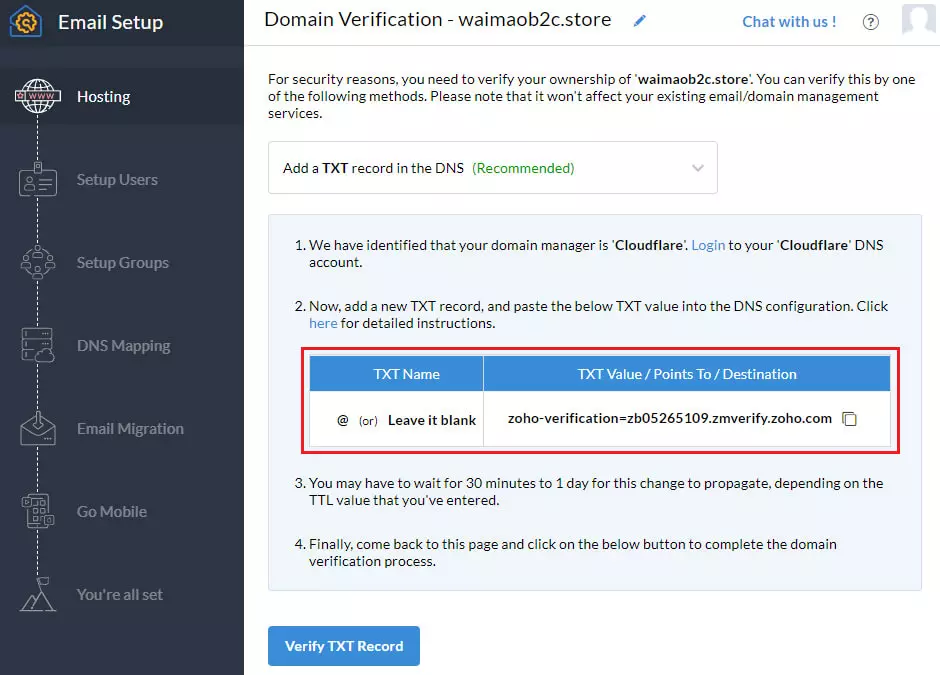Go to Setup Groups step
This screenshot has height=675, width=940.
pyautogui.click(x=123, y=263)
